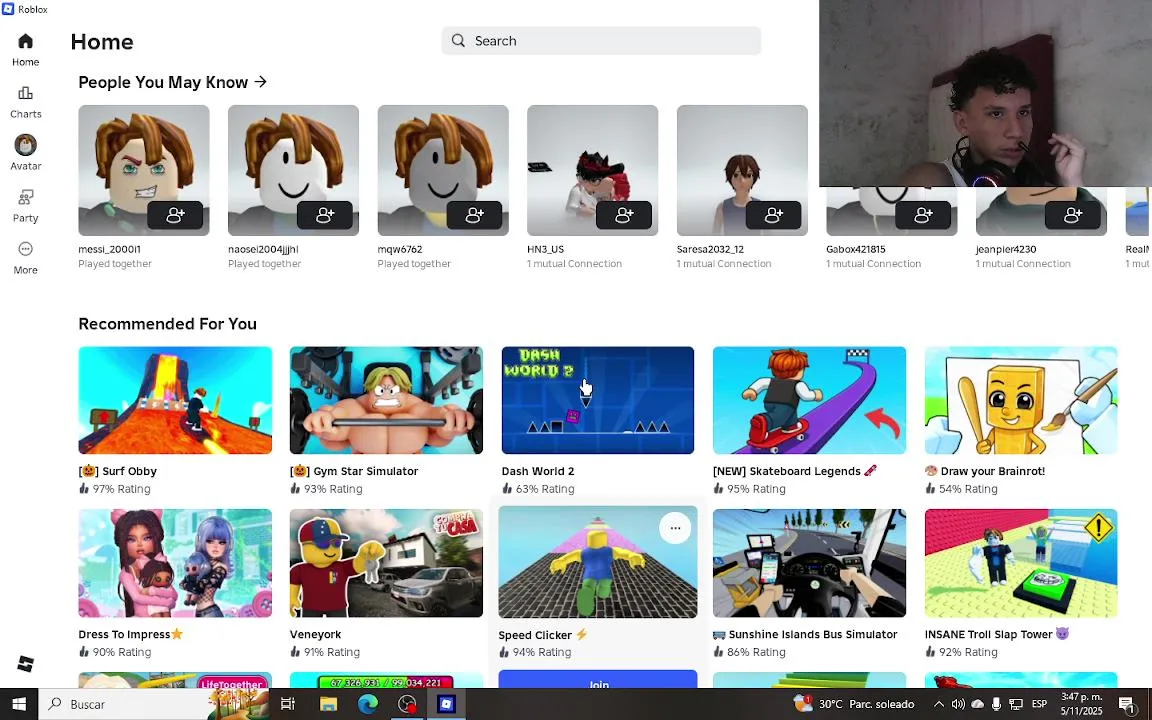Screen dimensions: 1152x720
Task: Open the Speed Clicker game thumbnail
Action: tap(598, 562)
